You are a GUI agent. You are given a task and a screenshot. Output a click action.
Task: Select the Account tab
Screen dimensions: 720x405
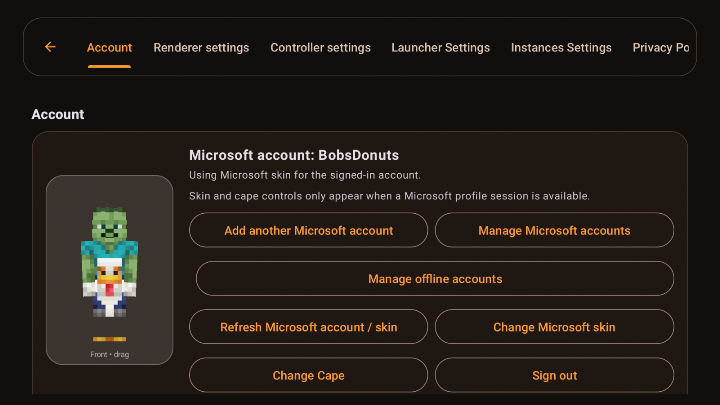(109, 48)
